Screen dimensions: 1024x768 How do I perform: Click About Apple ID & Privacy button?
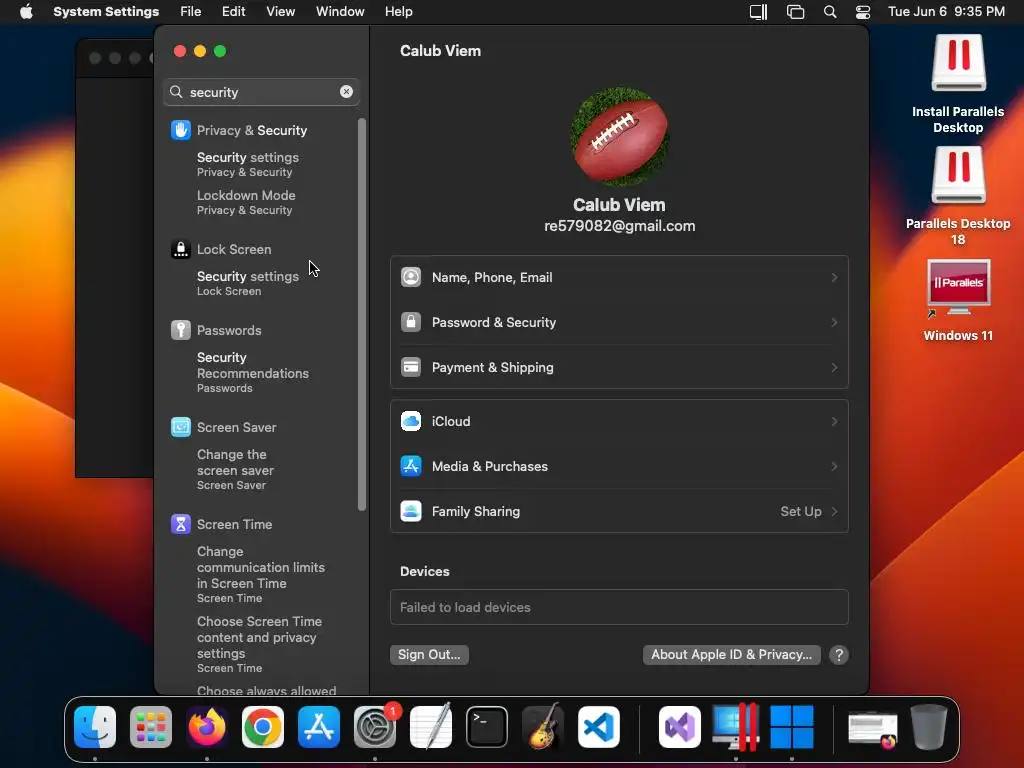(731, 655)
